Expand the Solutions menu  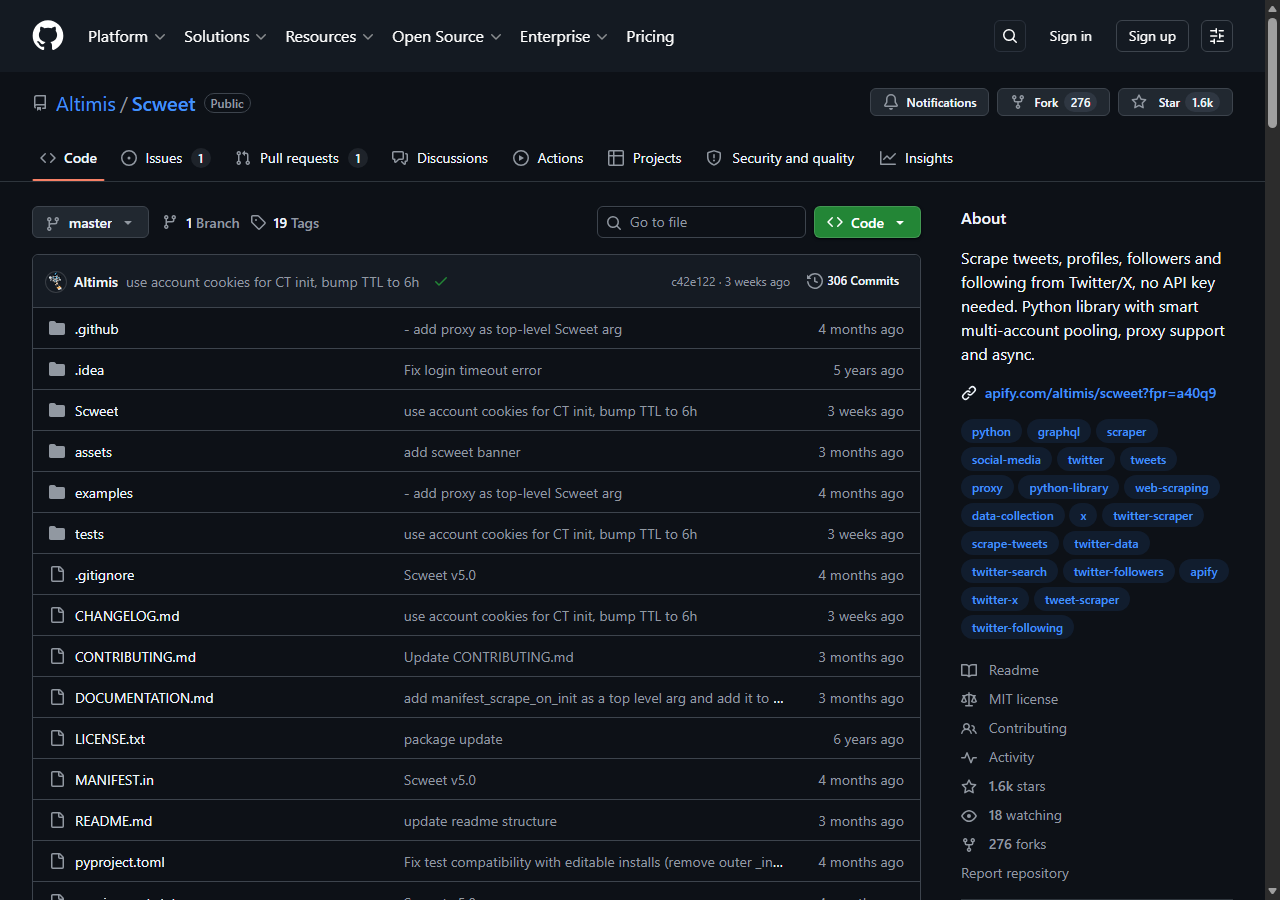pos(225,36)
